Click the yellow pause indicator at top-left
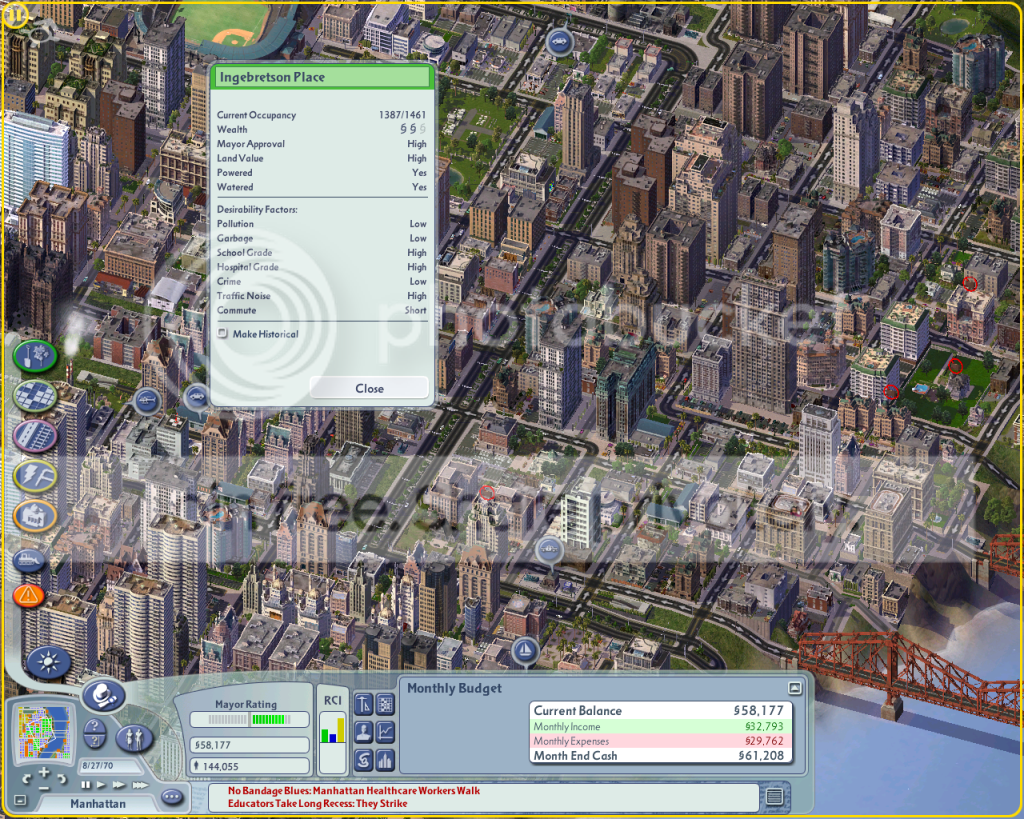1024x819 pixels. pyautogui.click(x=13, y=14)
